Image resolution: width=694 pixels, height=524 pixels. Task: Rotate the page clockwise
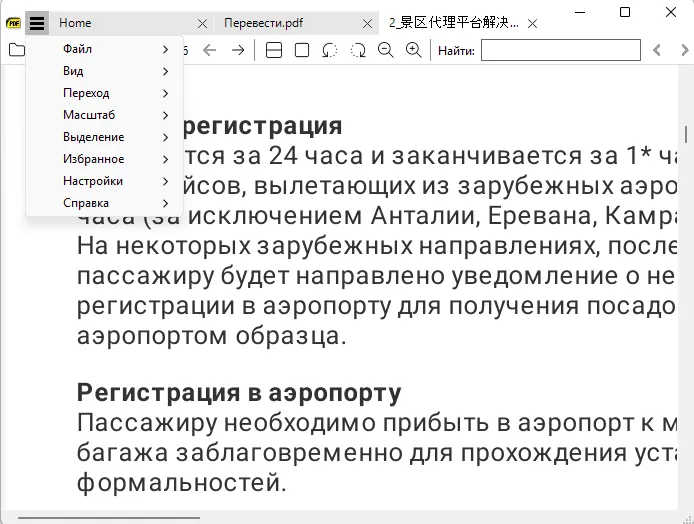click(x=358, y=50)
